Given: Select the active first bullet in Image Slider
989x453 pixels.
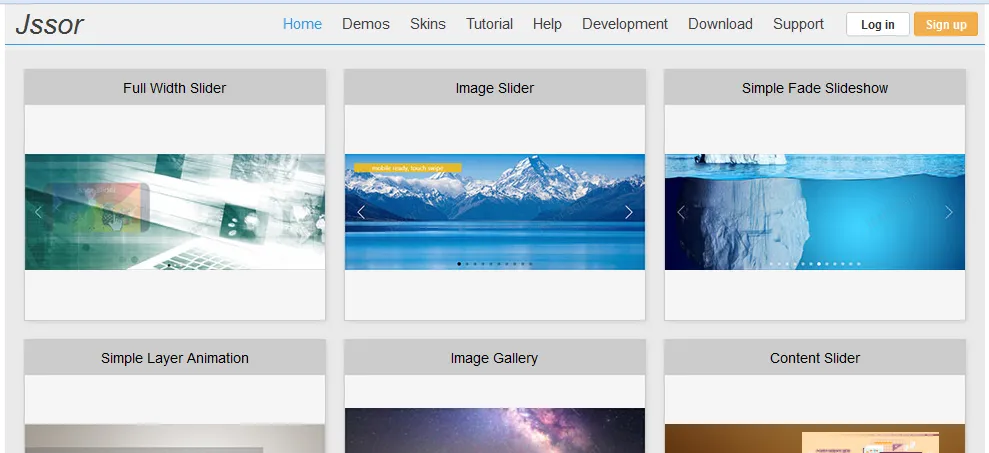Looking at the screenshot, I should (x=459, y=264).
